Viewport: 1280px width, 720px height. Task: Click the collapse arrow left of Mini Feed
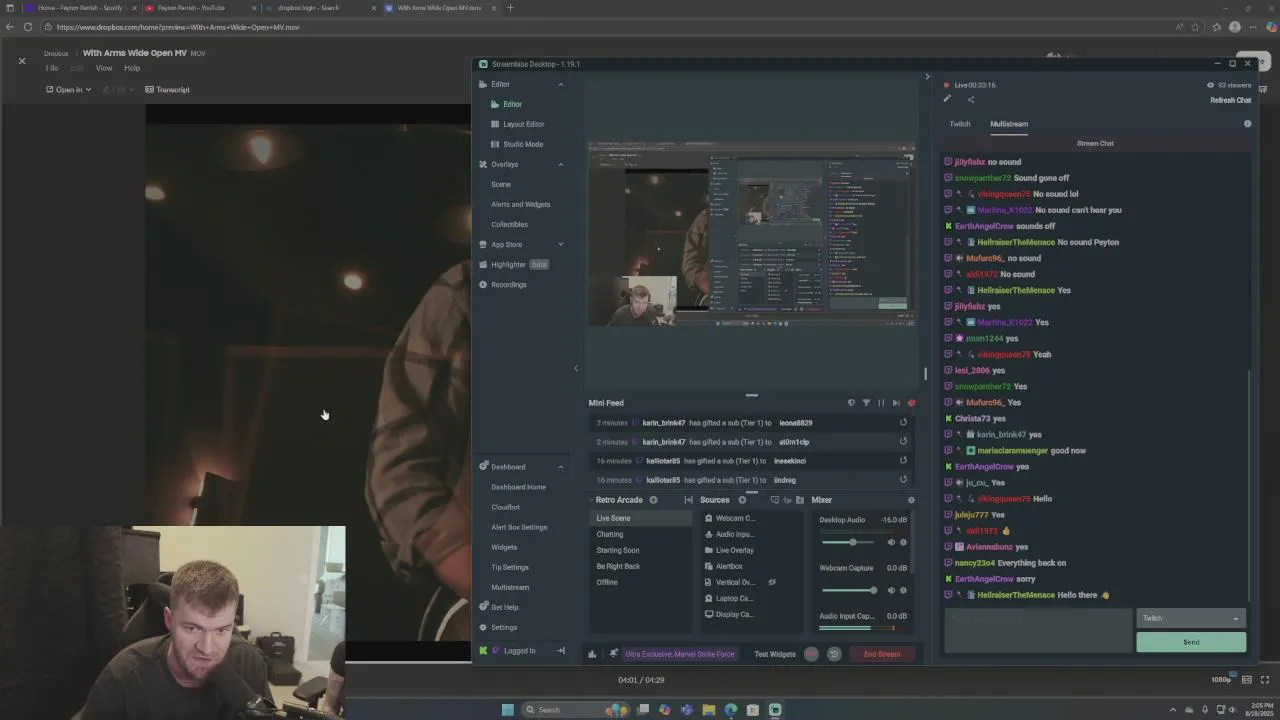pyautogui.click(x=576, y=368)
